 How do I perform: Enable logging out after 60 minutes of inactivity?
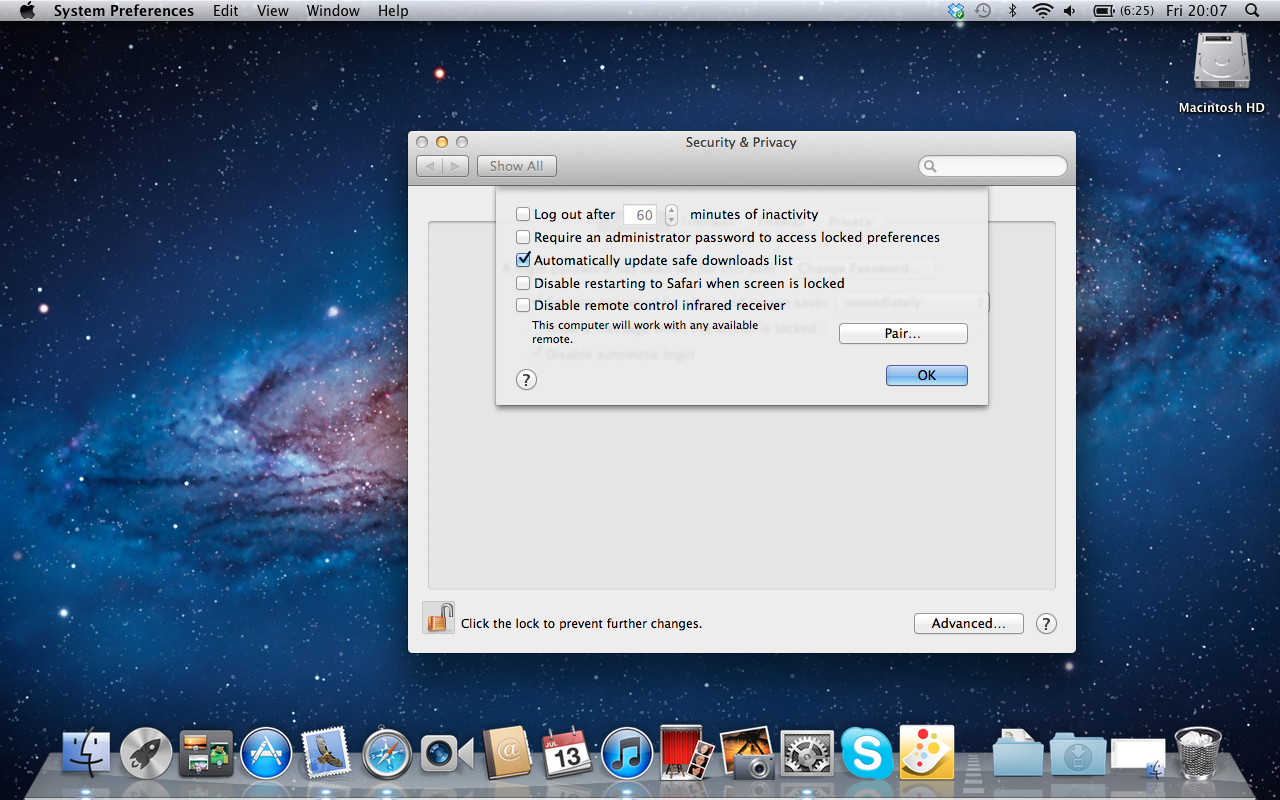coord(522,213)
